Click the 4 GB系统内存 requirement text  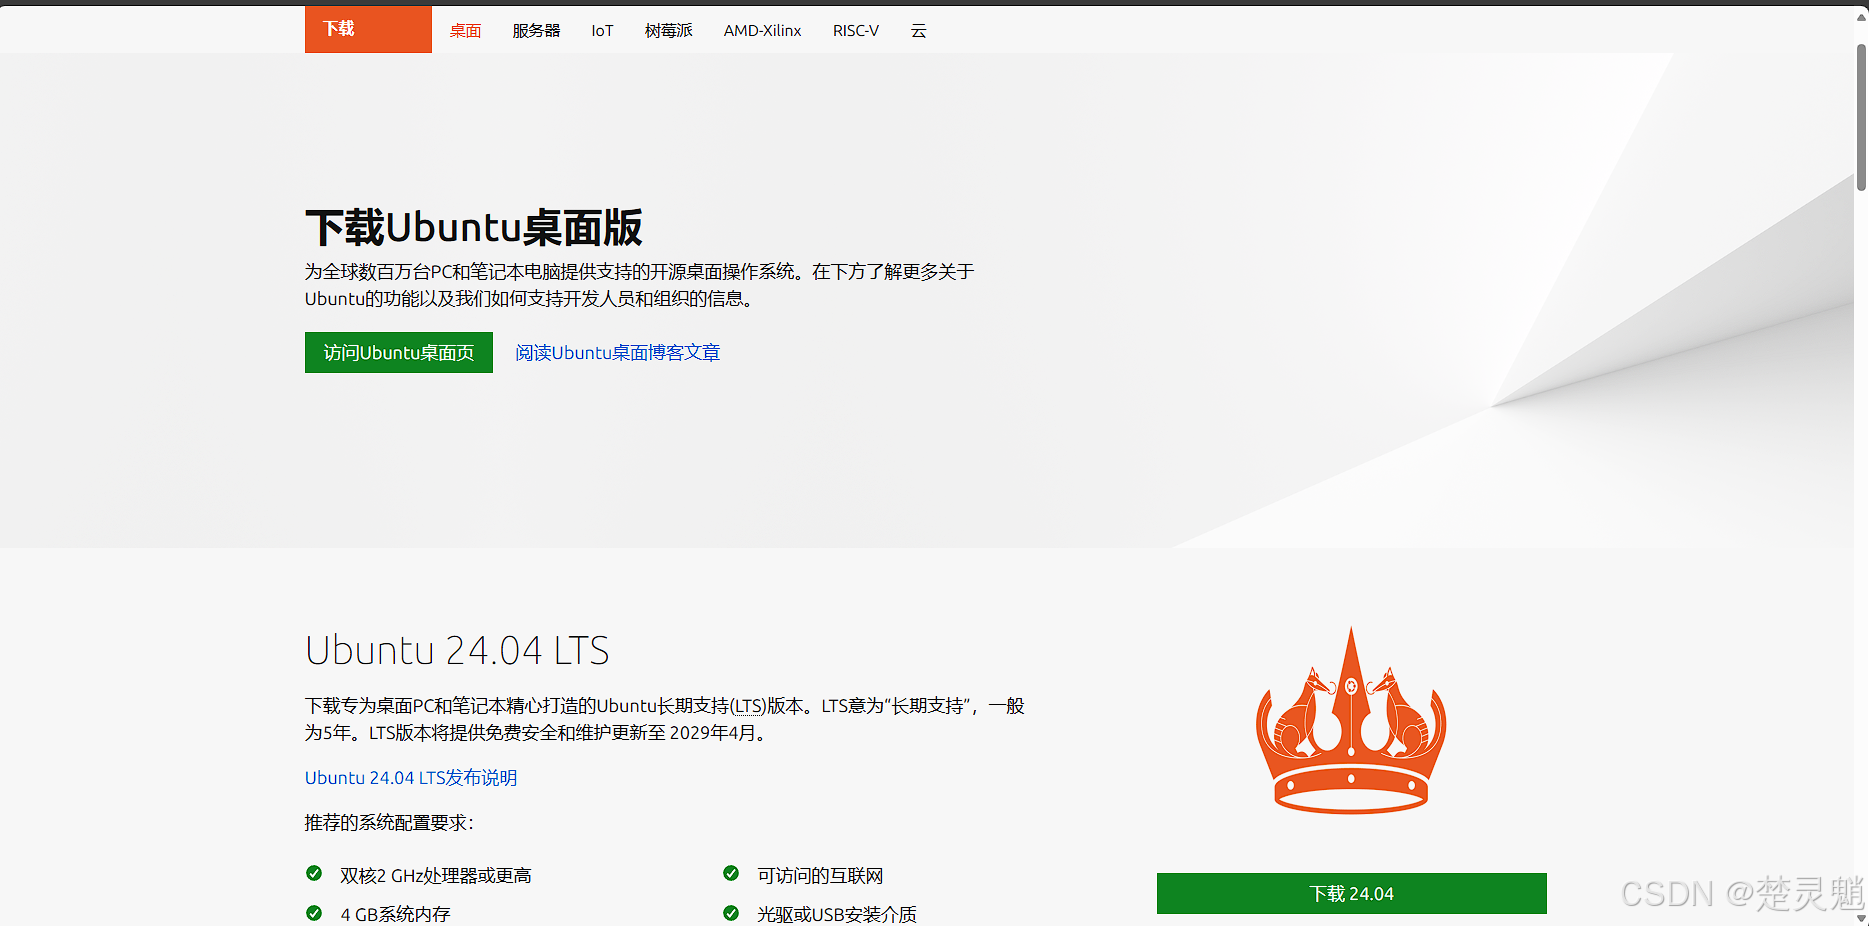395,914
